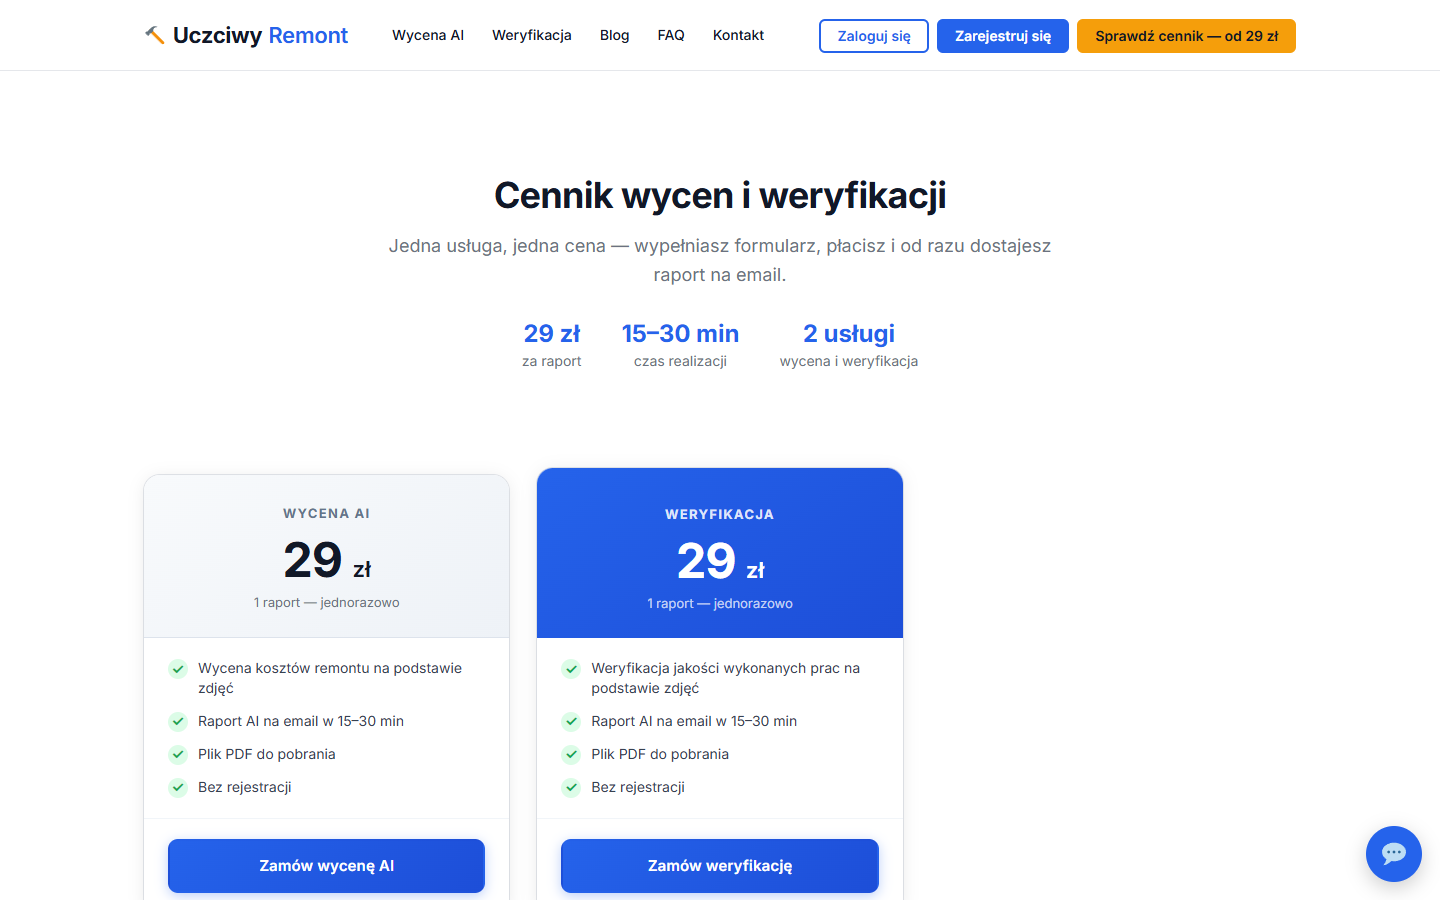
Task: Click the 'Cennik wycen i weryfikacji' heading
Action: (720, 195)
